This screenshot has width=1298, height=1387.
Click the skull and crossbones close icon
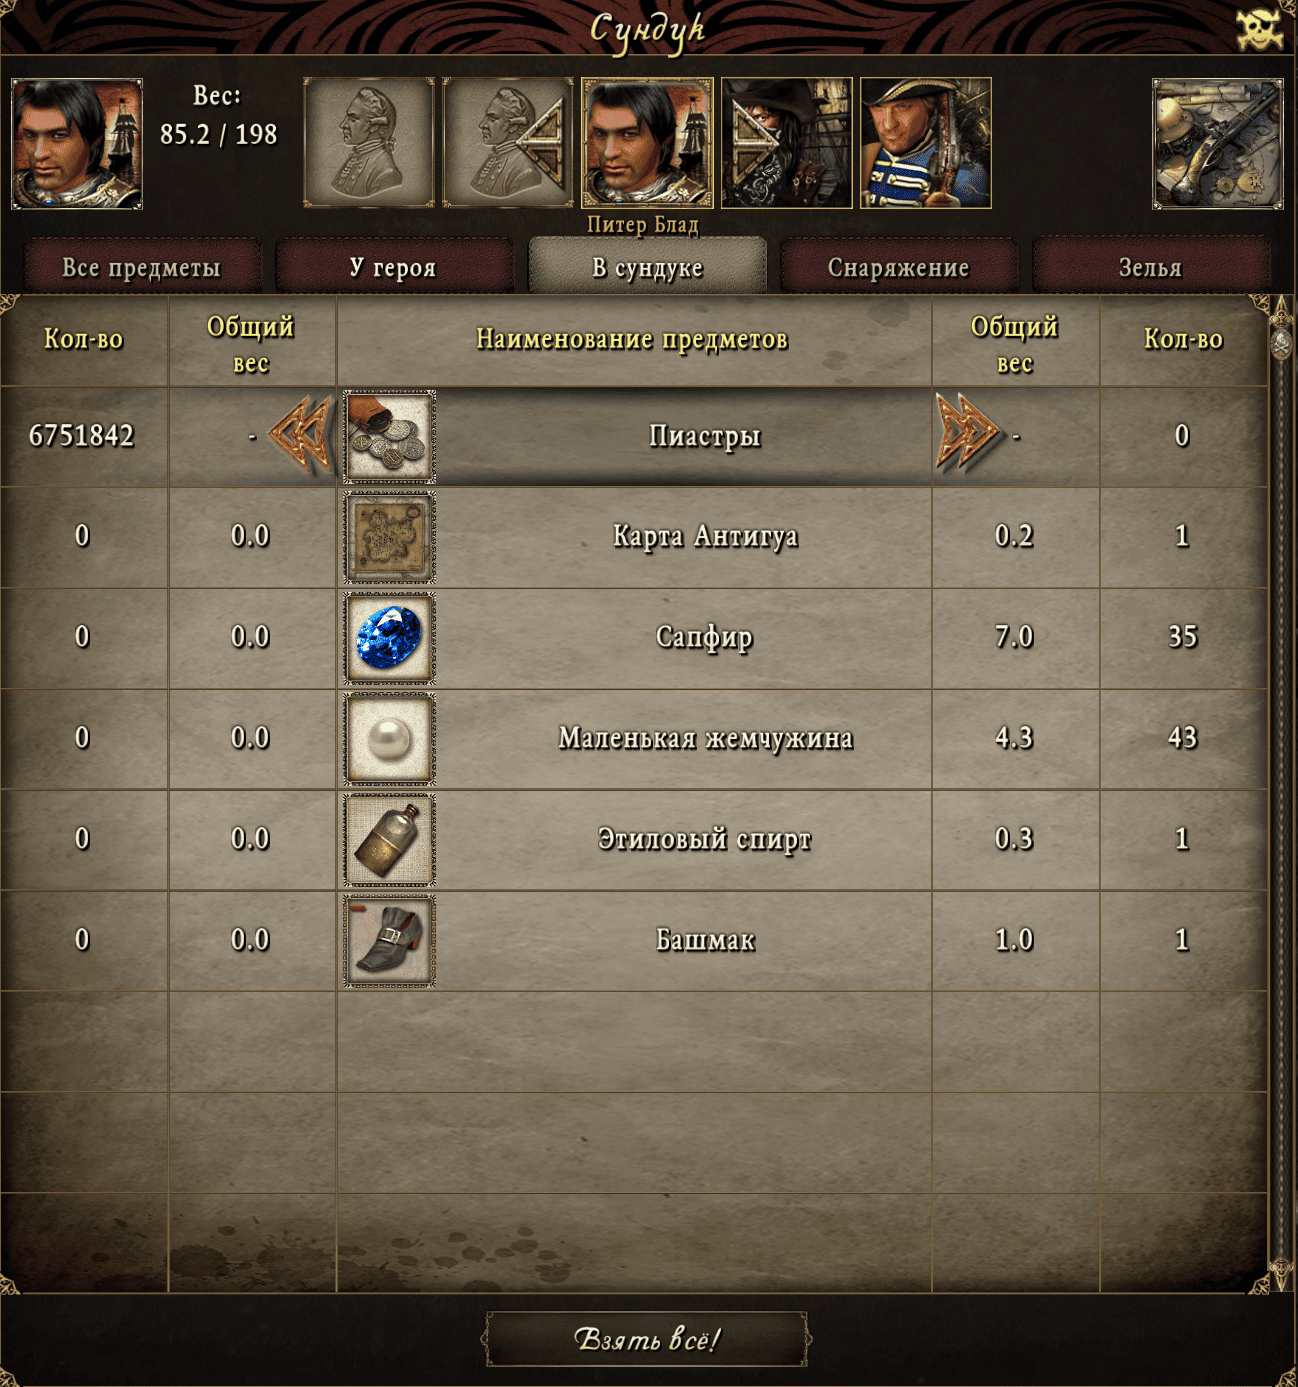(x=1259, y=28)
